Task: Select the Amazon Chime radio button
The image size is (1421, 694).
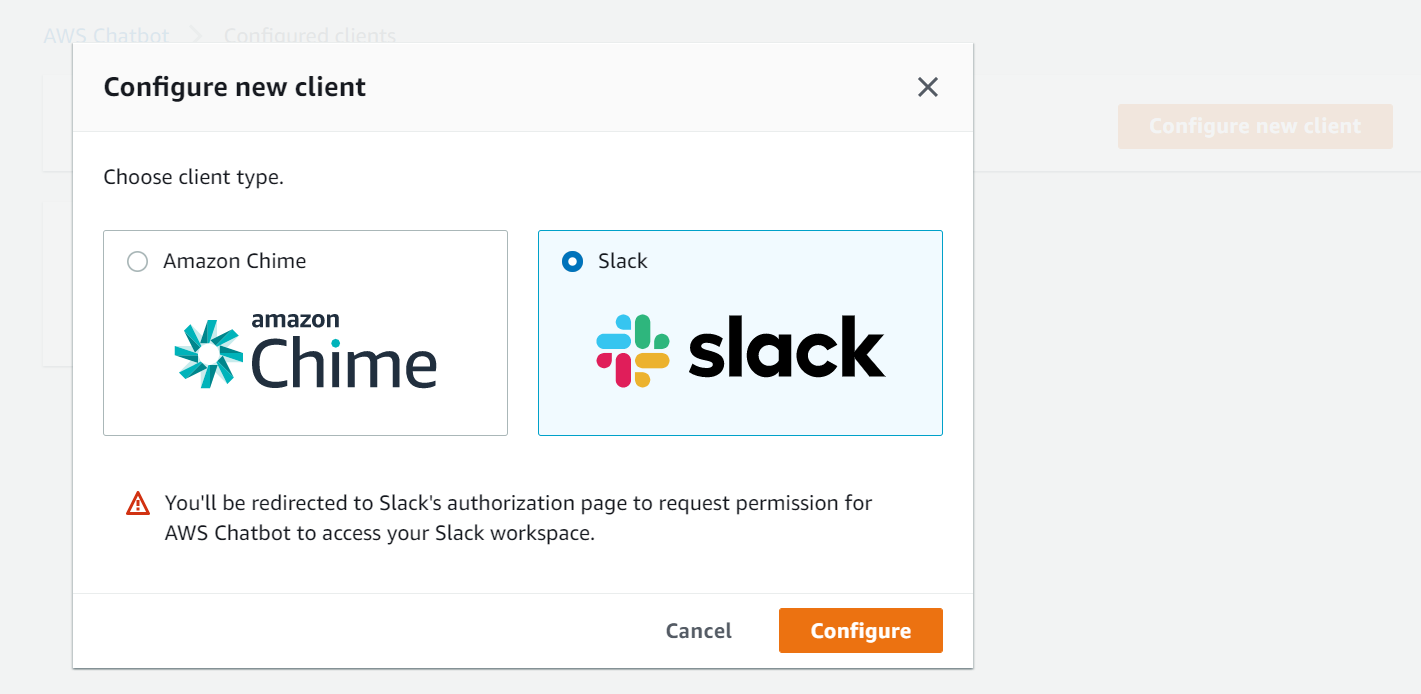Action: click(138, 262)
